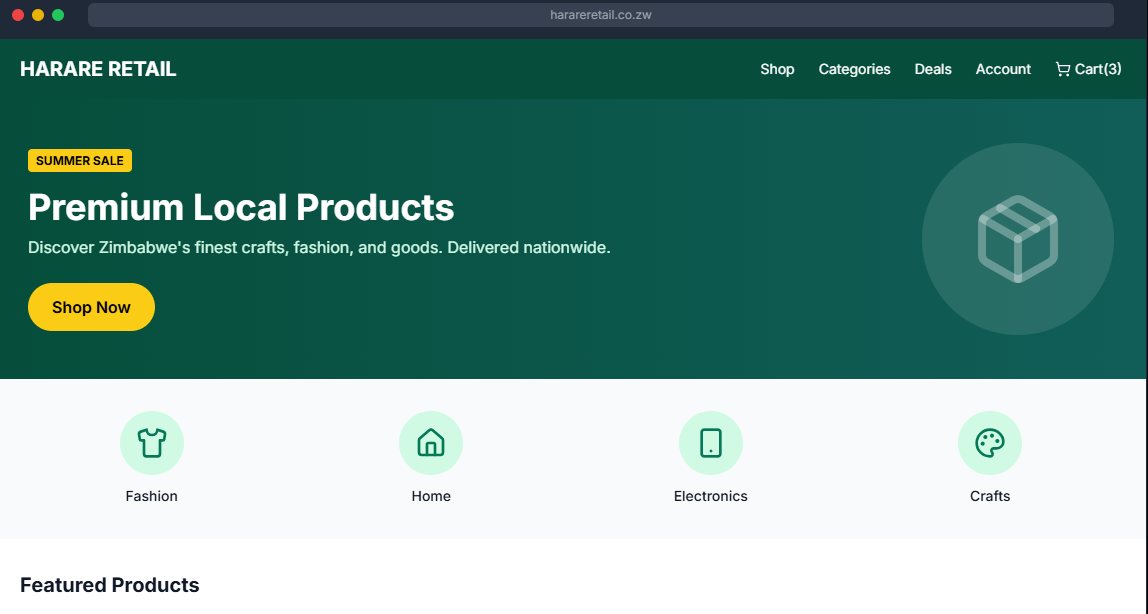The height and width of the screenshot is (614, 1148).
Task: Open Crafts via the palette icon
Action: pos(990,442)
